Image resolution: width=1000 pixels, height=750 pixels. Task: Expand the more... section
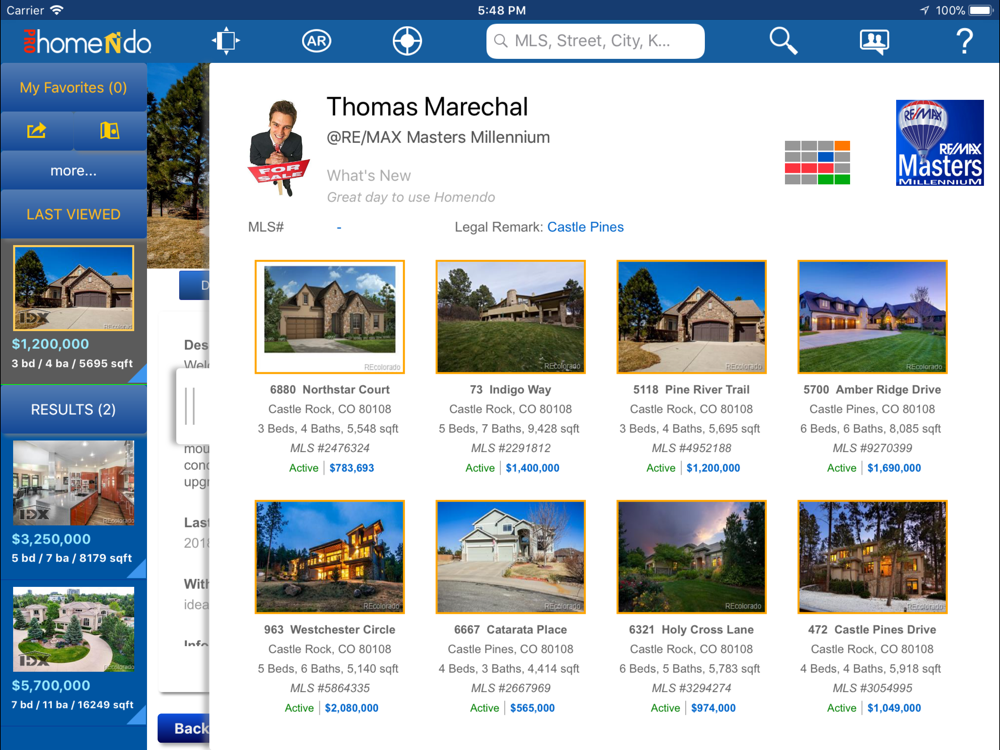pos(73,171)
